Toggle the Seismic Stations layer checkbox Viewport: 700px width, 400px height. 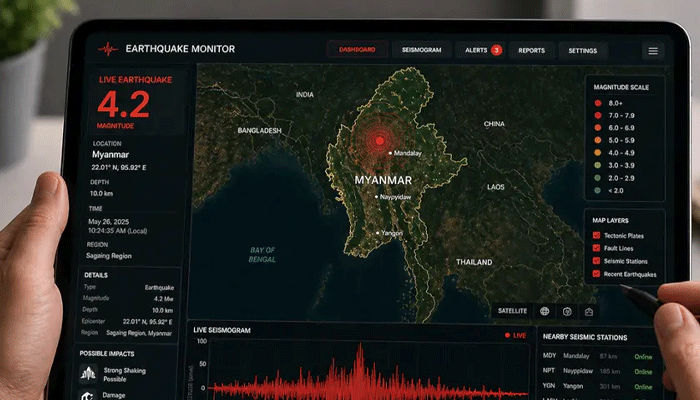596,261
